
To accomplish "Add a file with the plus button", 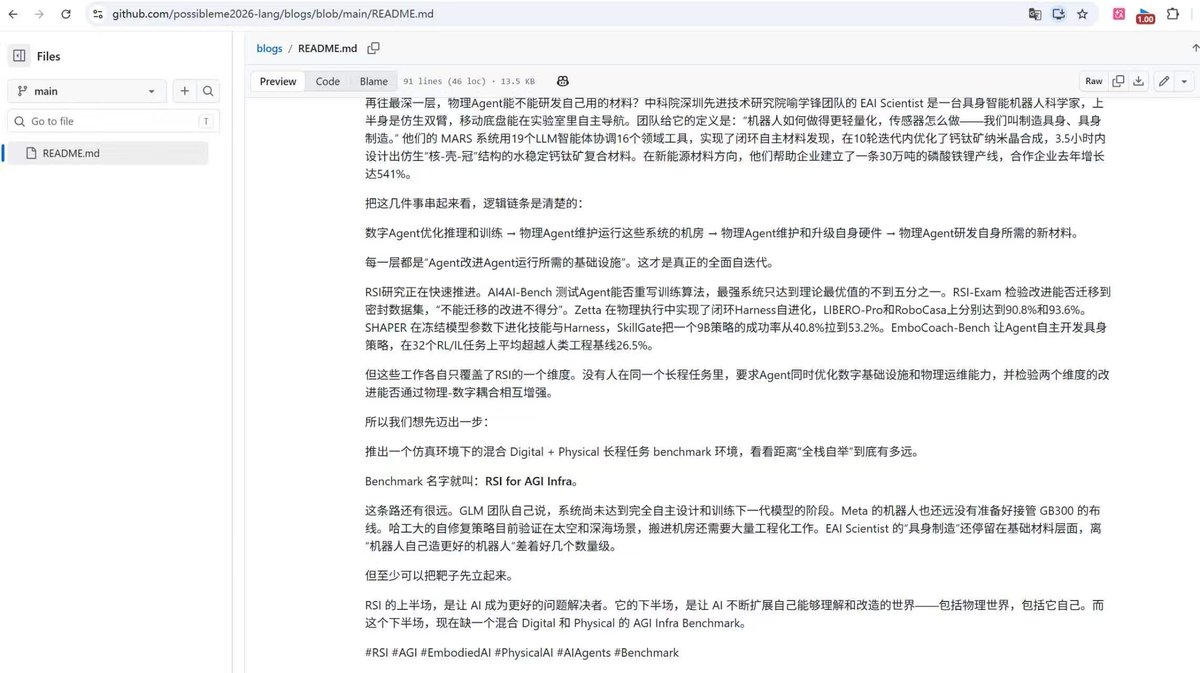I will click(x=185, y=91).
